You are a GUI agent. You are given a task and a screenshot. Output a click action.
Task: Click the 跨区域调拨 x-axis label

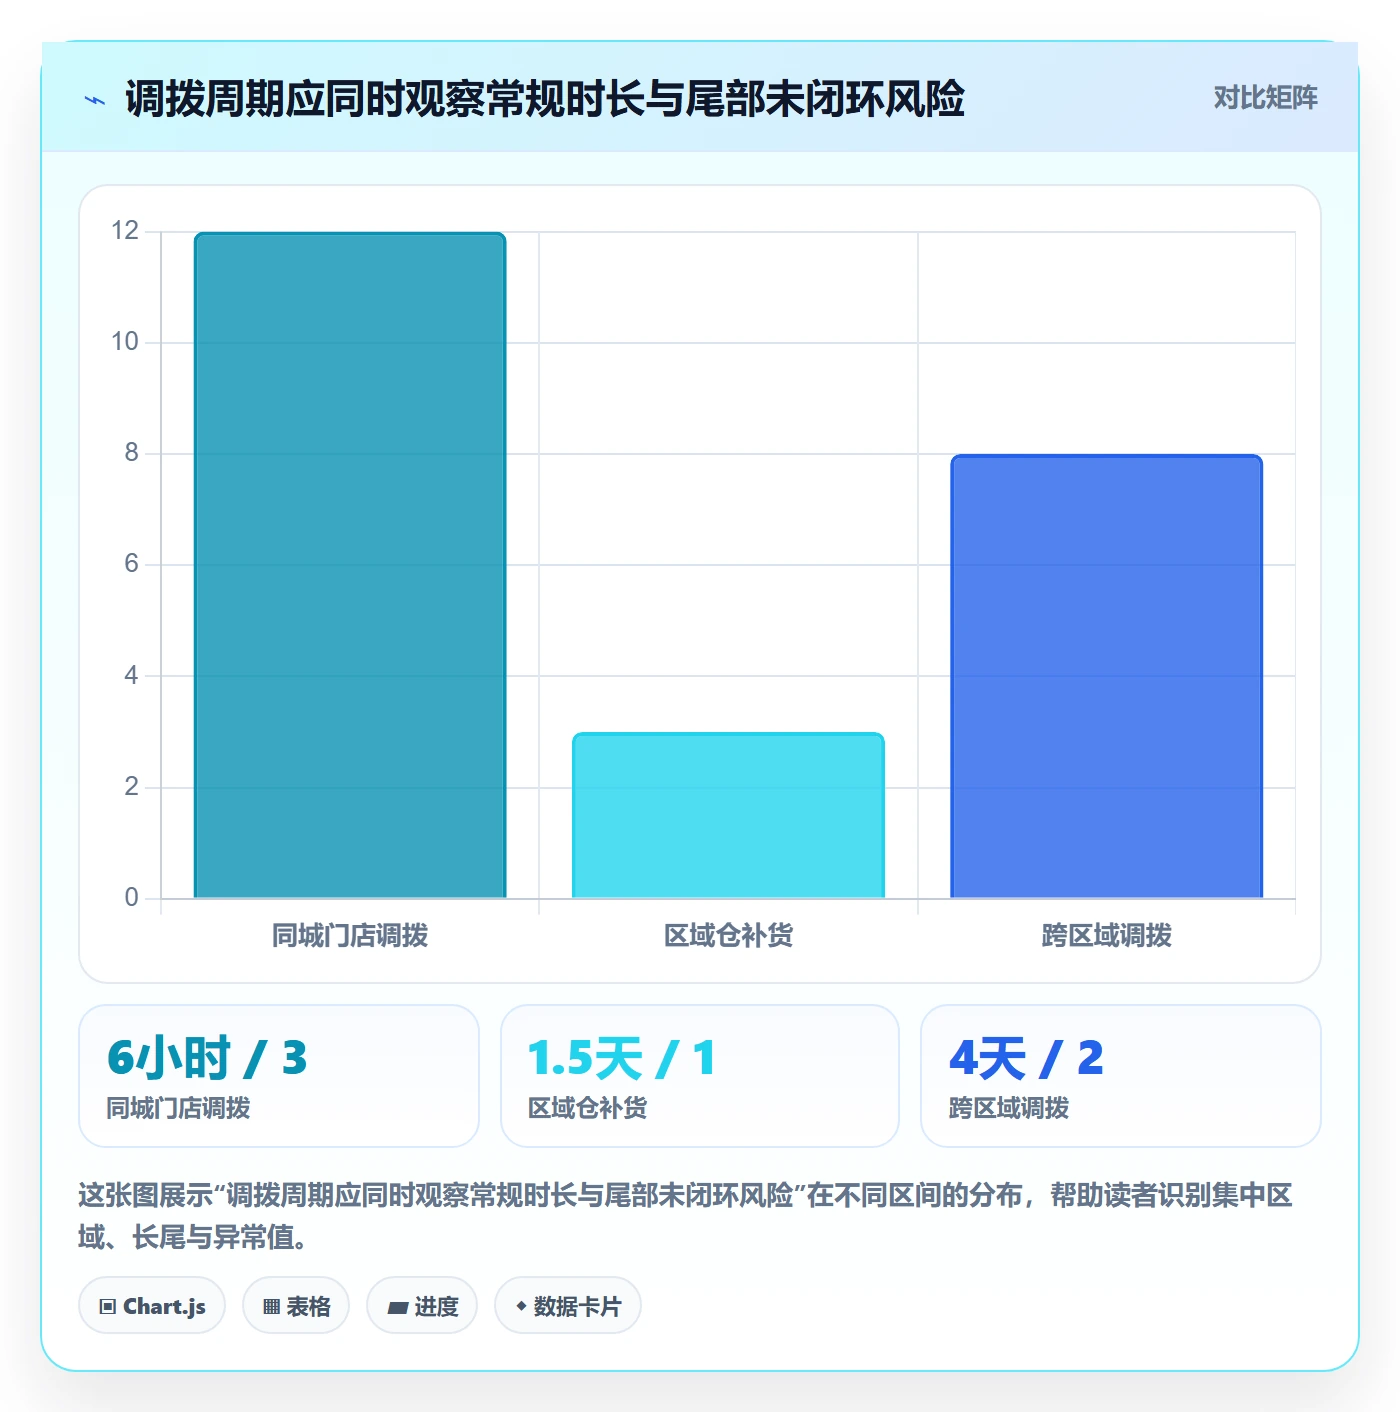(x=1106, y=935)
